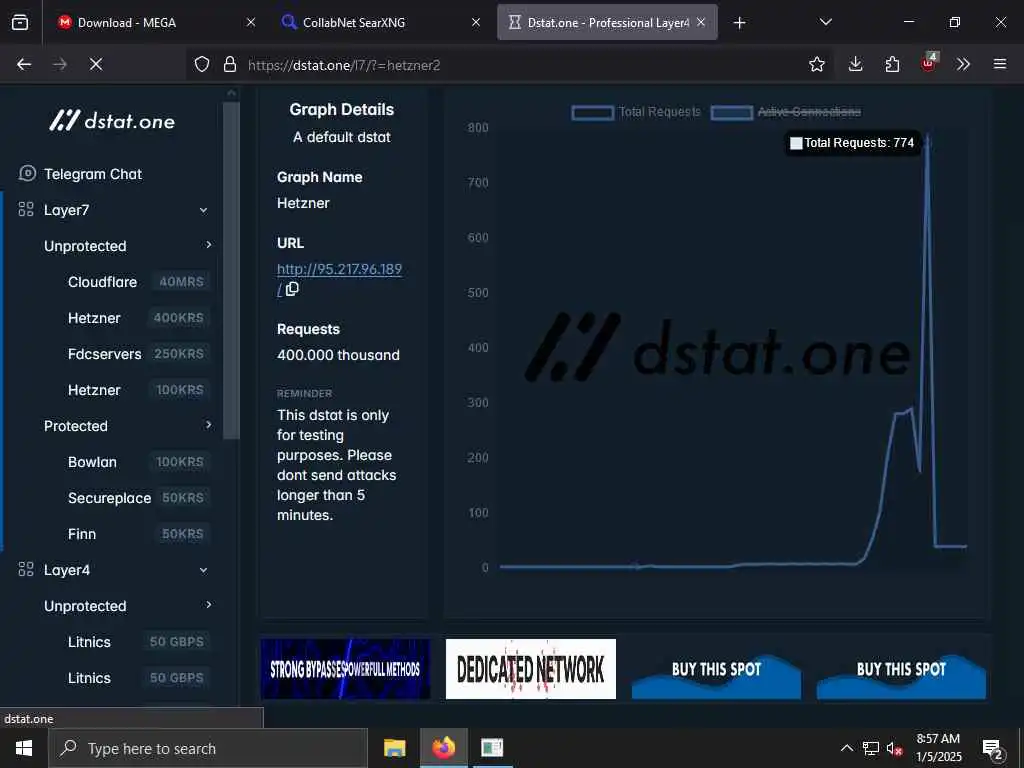The image size is (1024, 768).
Task: Show hidden system tray icons
Action: pos(846,748)
